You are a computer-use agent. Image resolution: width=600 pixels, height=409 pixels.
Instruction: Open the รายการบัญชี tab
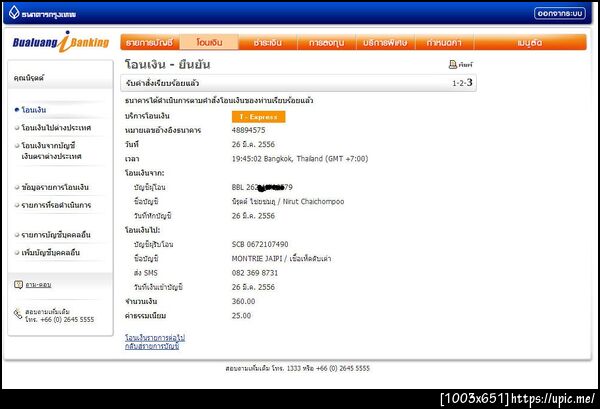click(x=149, y=42)
